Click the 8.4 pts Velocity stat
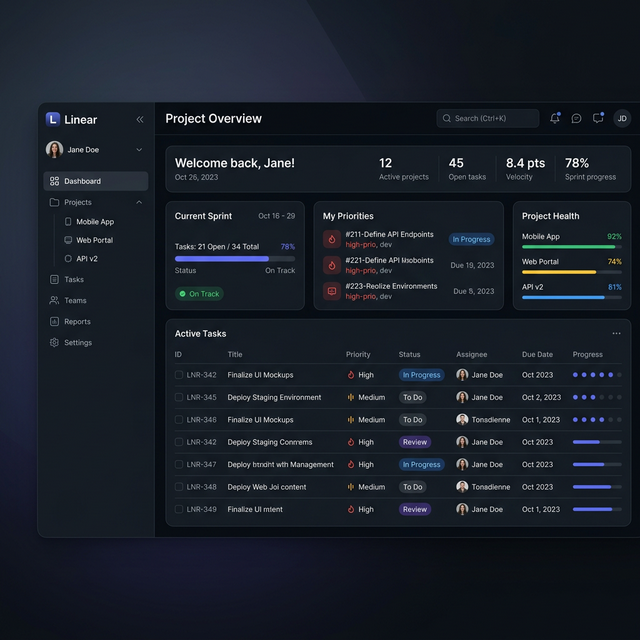Image resolution: width=640 pixels, height=640 pixels. click(x=525, y=169)
